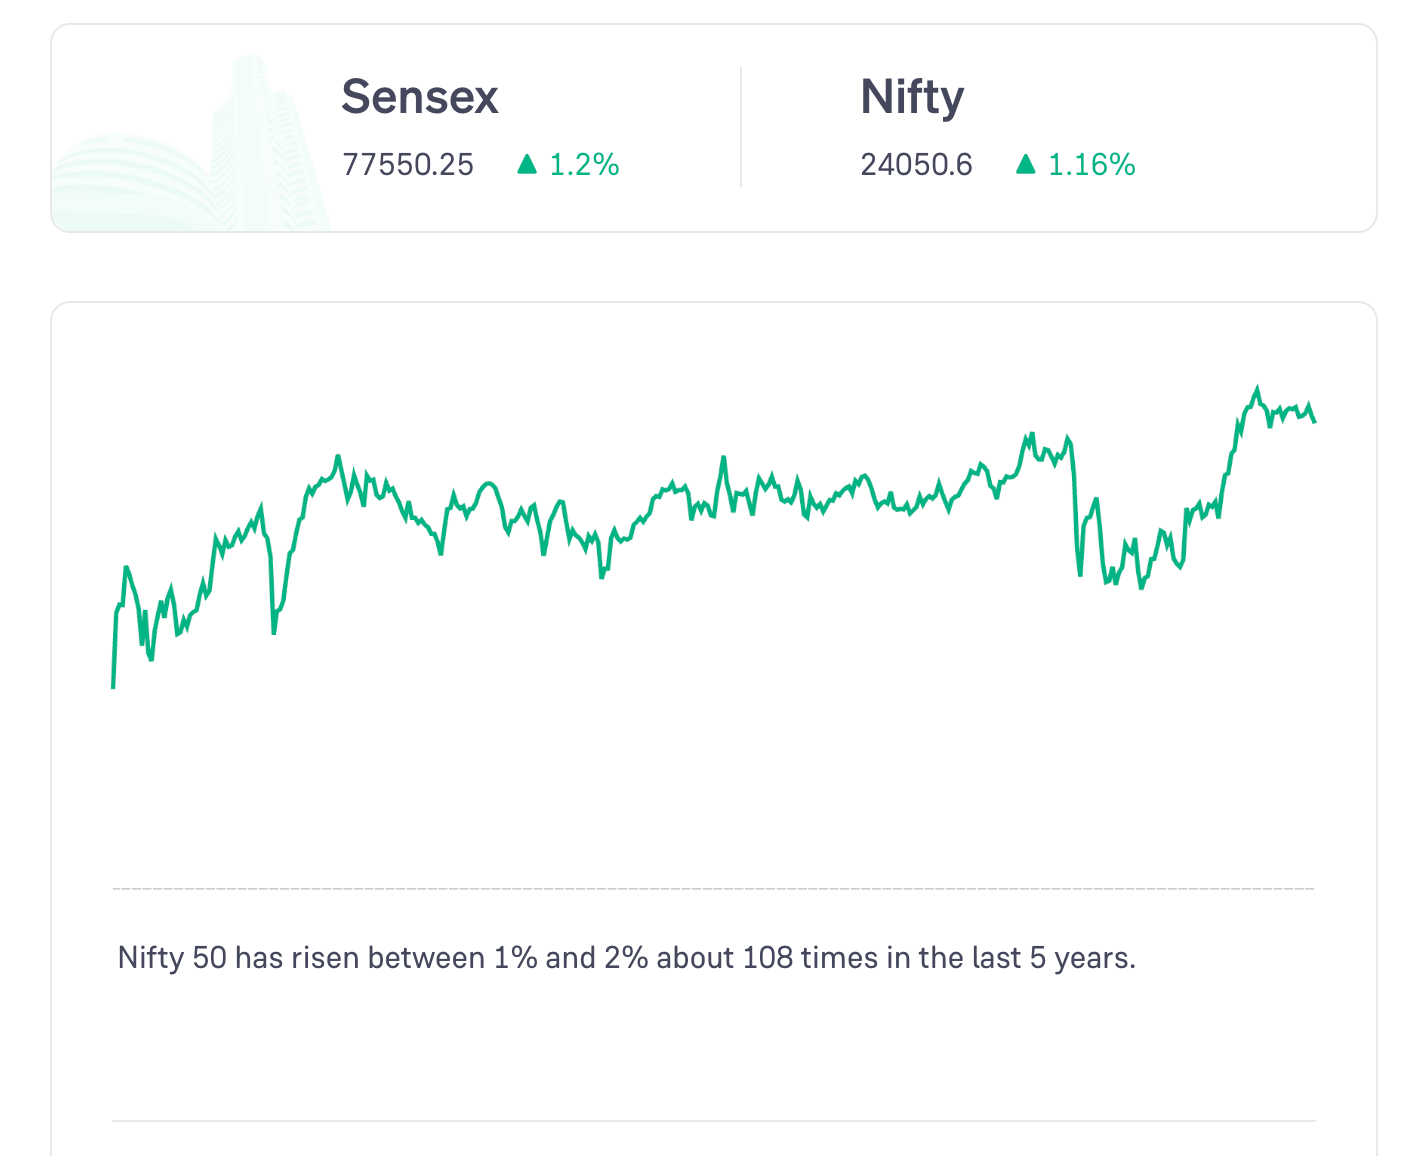
Task: Click the highest peak of the green chart line
Action: [1257, 388]
